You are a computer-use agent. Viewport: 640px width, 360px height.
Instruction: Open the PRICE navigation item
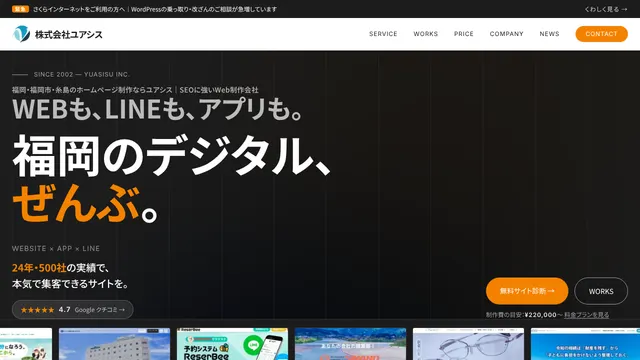click(464, 34)
